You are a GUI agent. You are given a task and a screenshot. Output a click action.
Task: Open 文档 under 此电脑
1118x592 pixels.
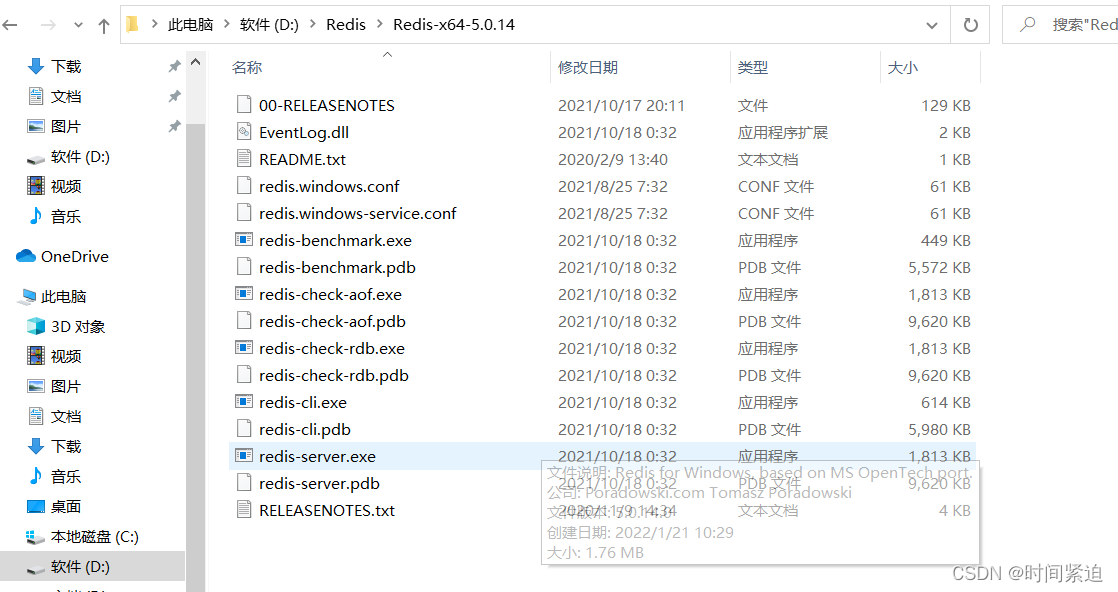[x=66, y=416]
